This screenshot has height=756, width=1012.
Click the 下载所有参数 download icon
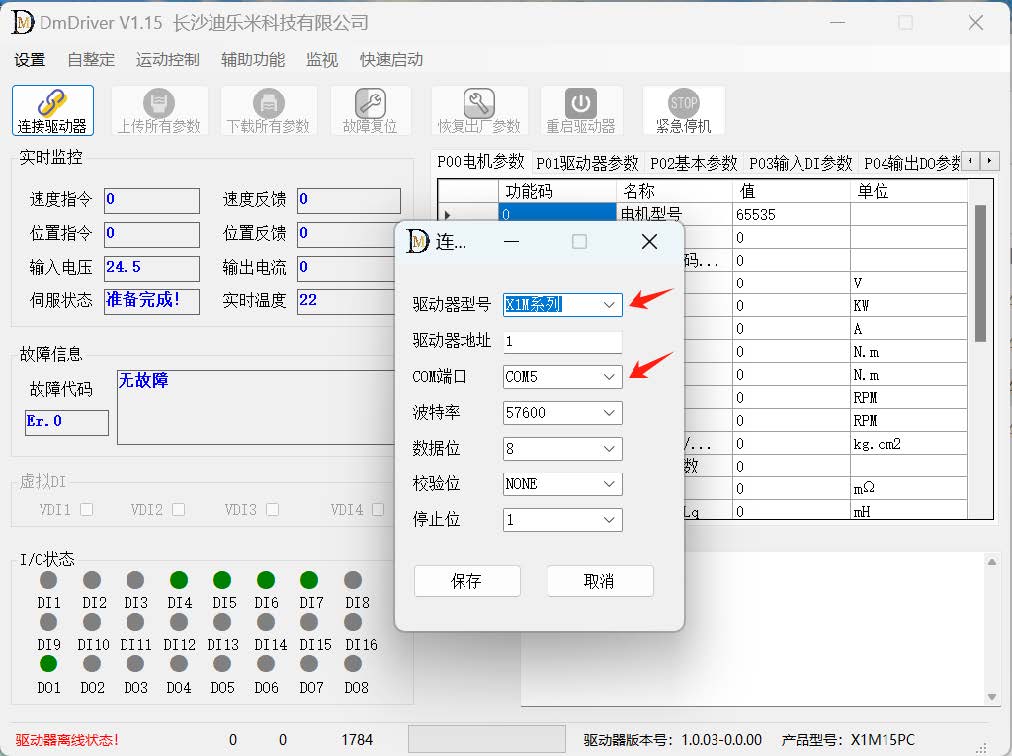coord(268,103)
